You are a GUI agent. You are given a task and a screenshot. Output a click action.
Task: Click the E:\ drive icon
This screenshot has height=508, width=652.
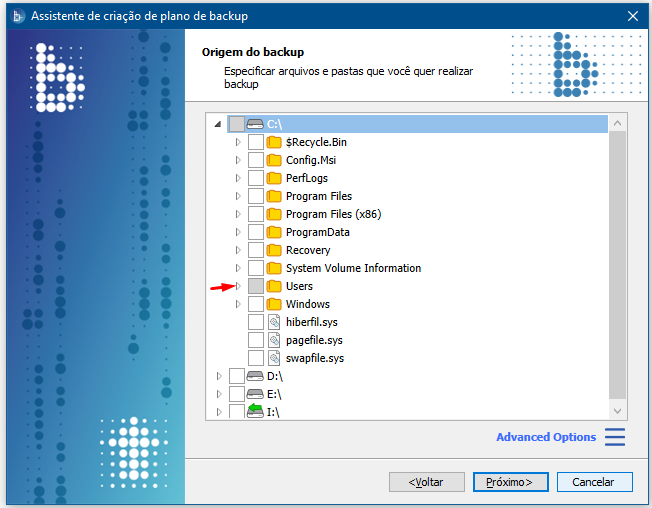coord(255,394)
